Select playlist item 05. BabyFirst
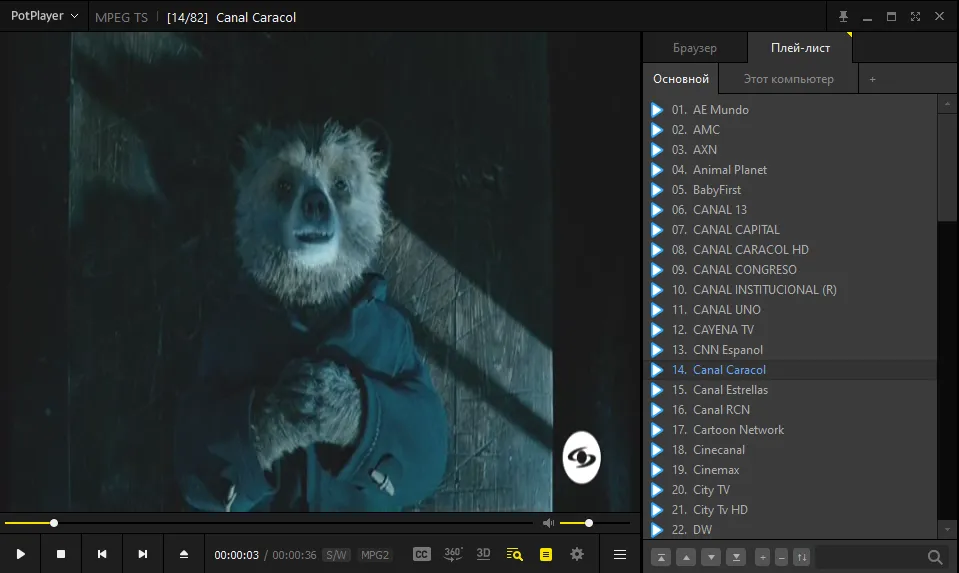This screenshot has width=959, height=573. 790,190
